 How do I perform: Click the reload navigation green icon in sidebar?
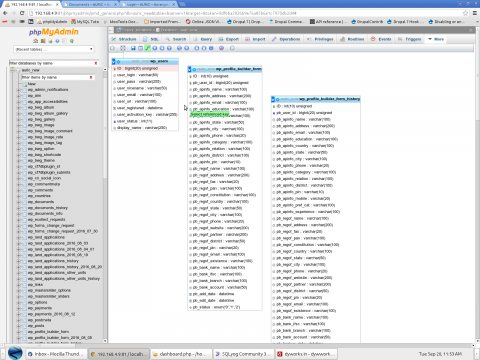72,41
